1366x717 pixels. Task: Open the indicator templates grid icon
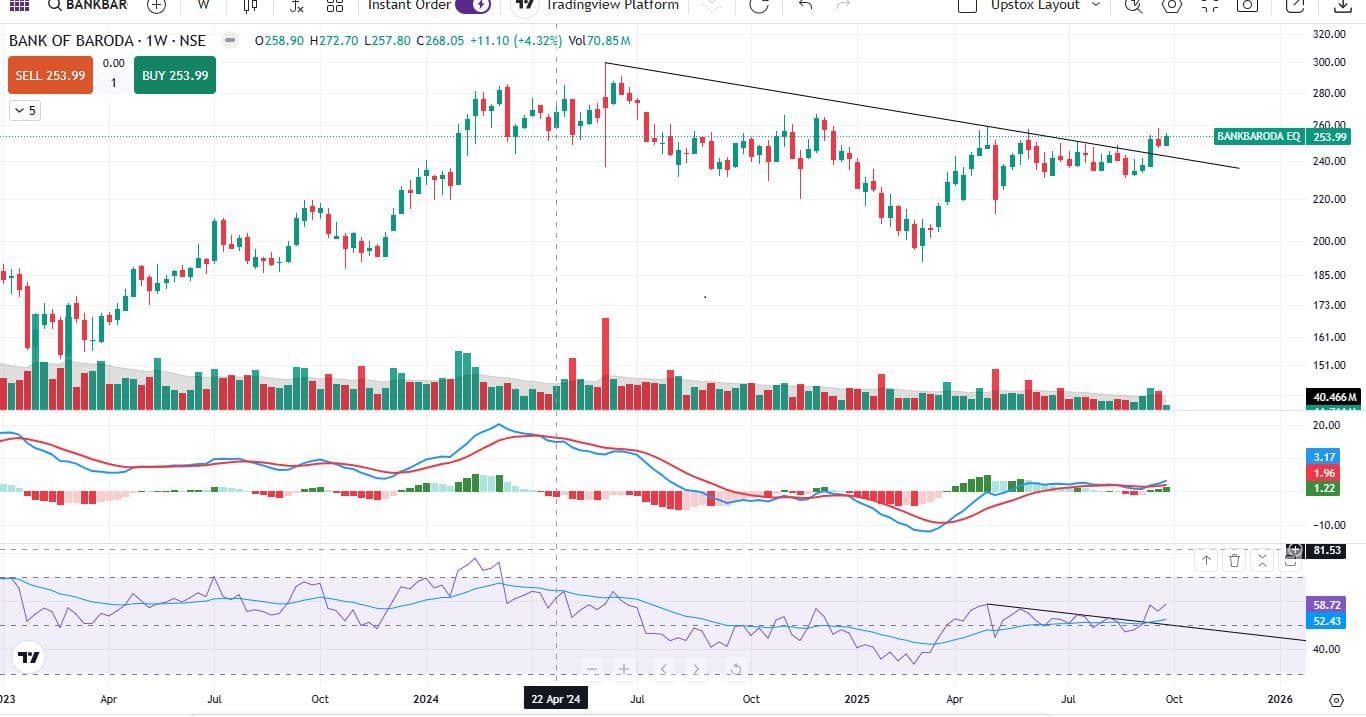pos(335,5)
